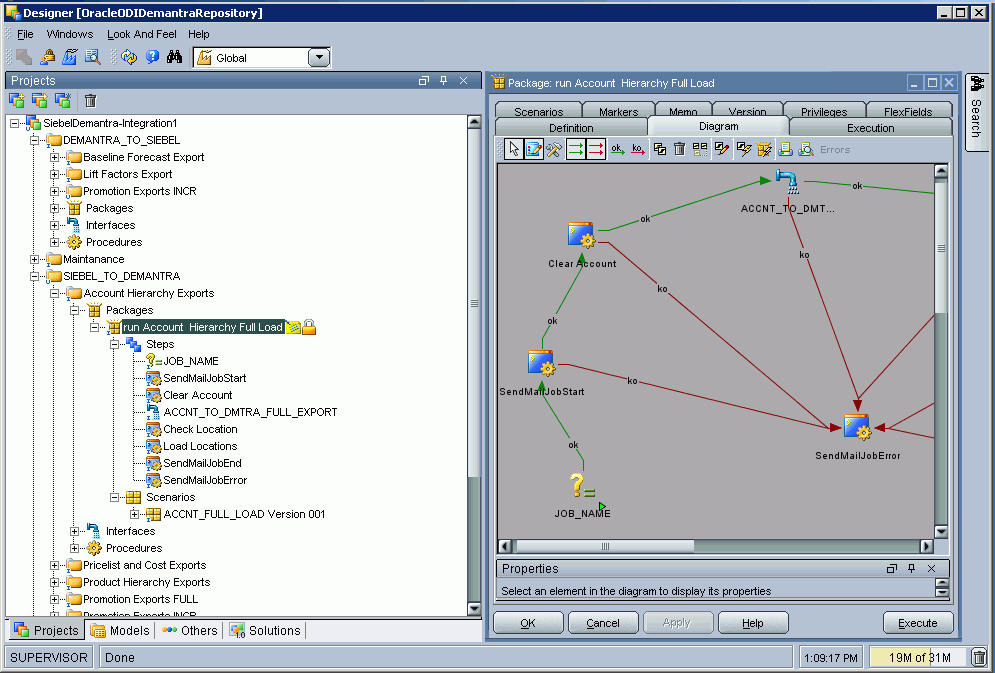Click the diagram horizontal scrollbar thumb
Viewport: 995px width, 673px height.
click(x=605, y=546)
